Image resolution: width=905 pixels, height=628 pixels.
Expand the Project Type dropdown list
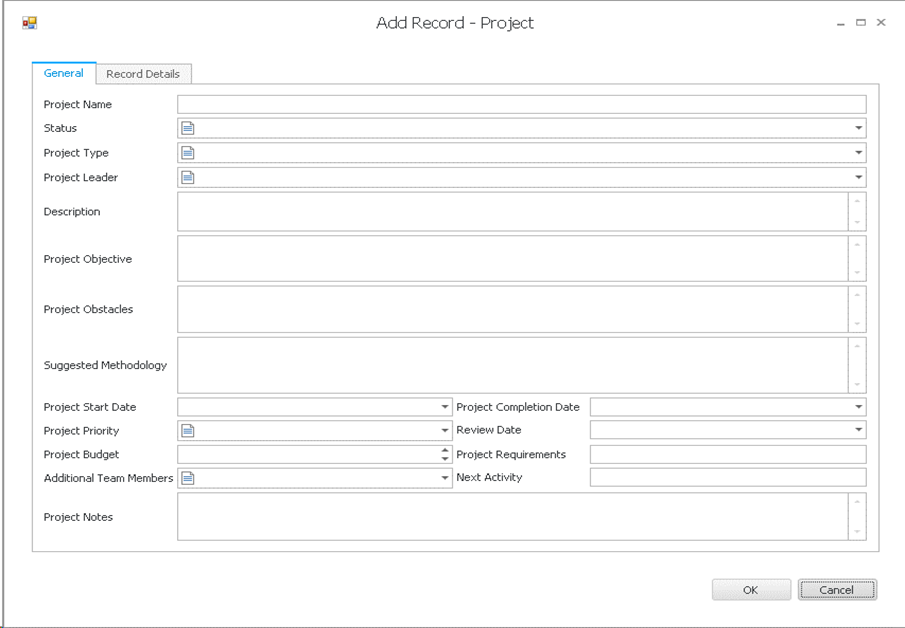point(858,153)
